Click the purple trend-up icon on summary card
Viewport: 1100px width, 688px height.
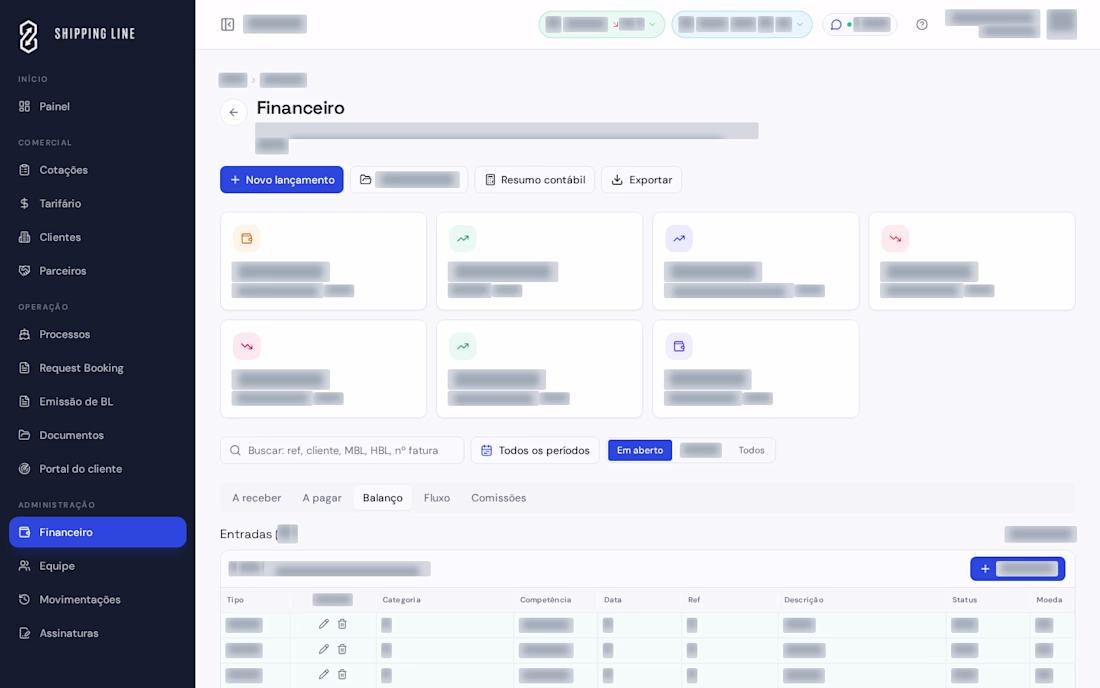pyautogui.click(x=679, y=238)
